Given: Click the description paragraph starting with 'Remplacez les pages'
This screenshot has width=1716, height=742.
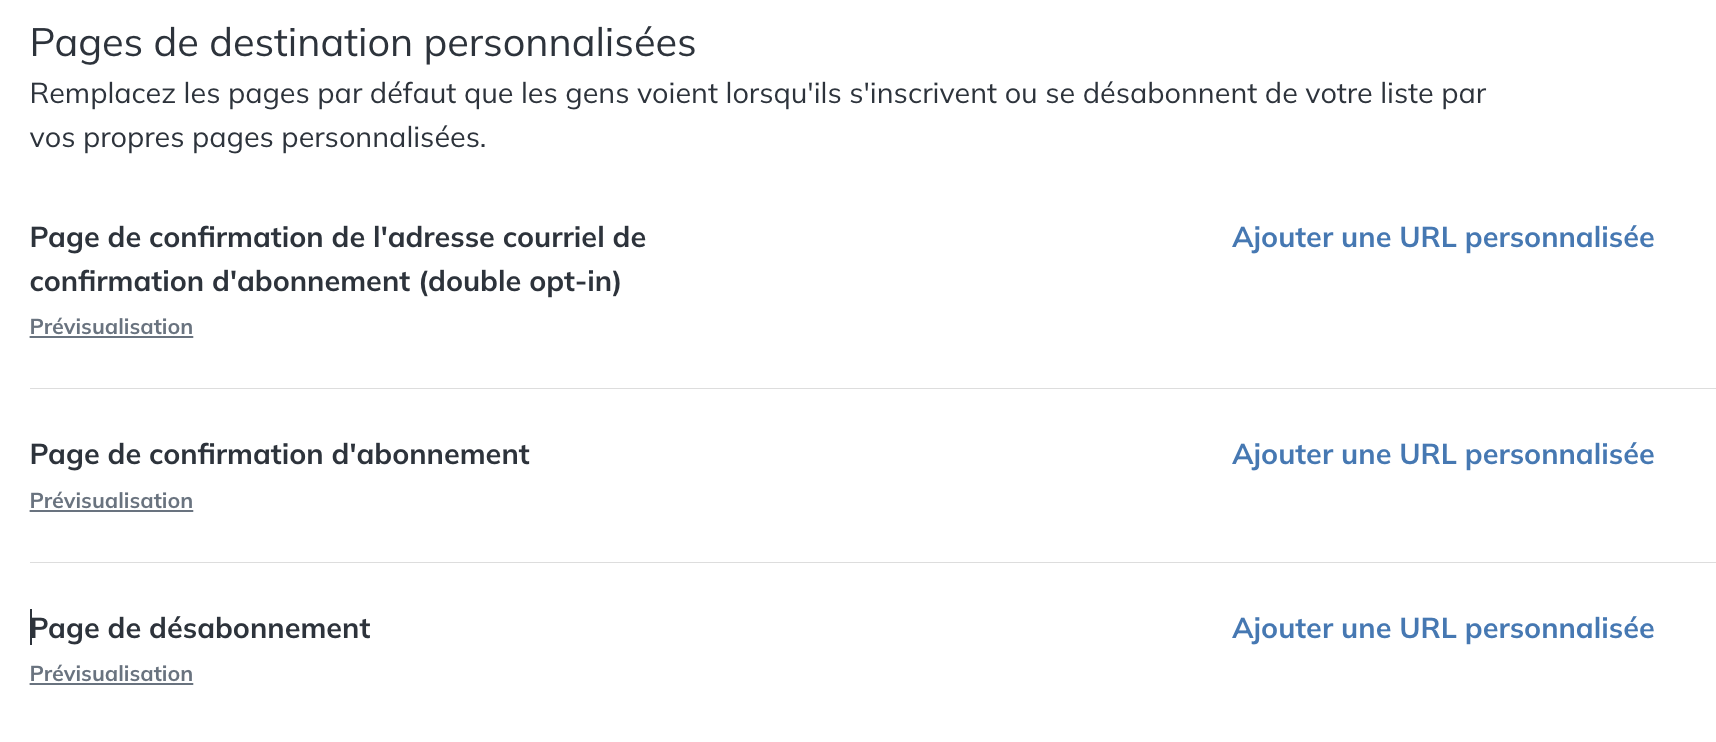Looking at the screenshot, I should point(757,94).
